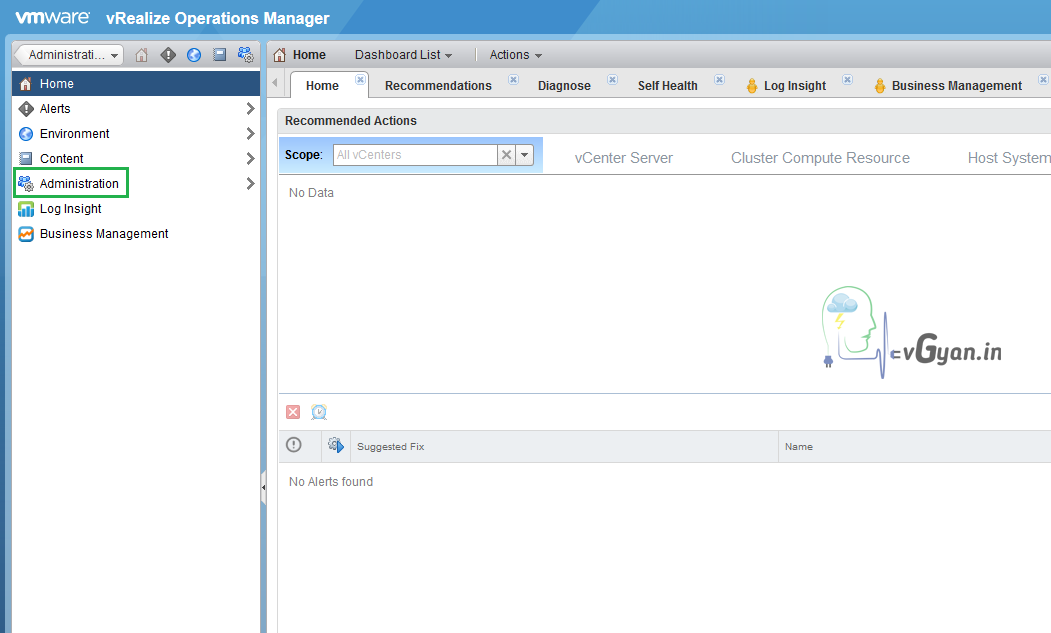This screenshot has height=633, width=1051.
Task: Sort by the criticality column header icon
Action: (294, 445)
